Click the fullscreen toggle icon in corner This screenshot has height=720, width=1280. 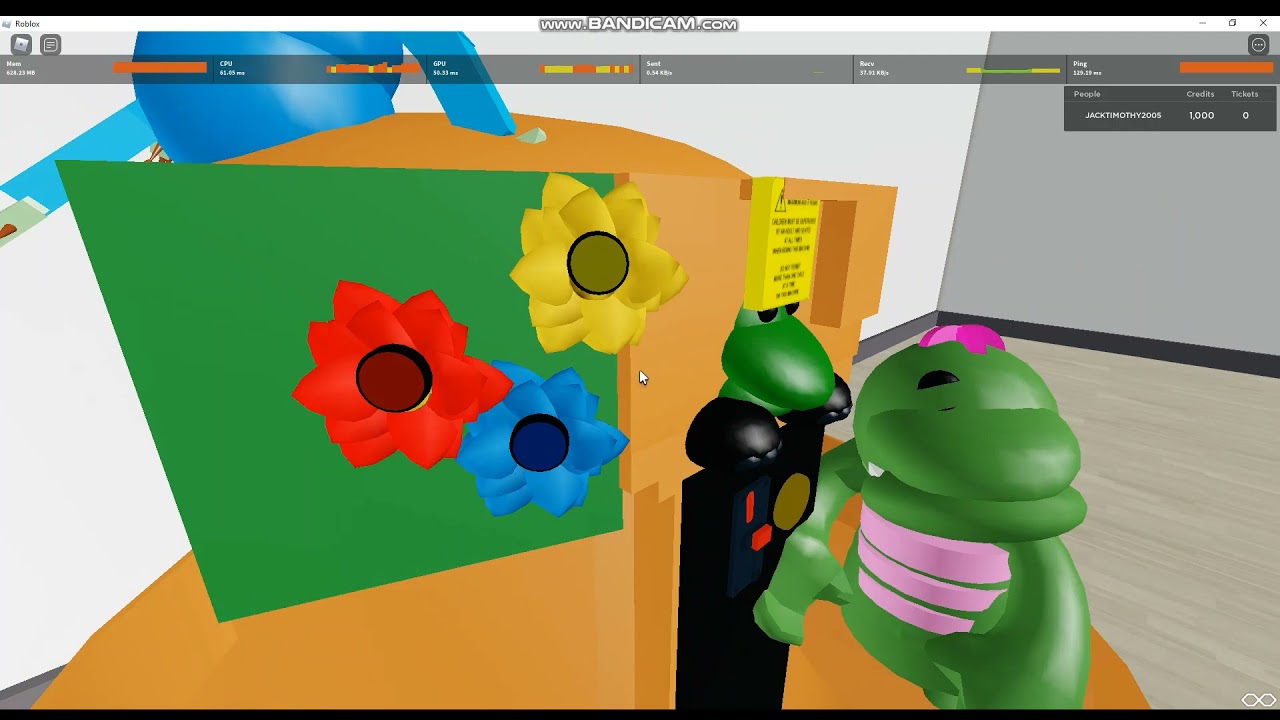(1259, 699)
